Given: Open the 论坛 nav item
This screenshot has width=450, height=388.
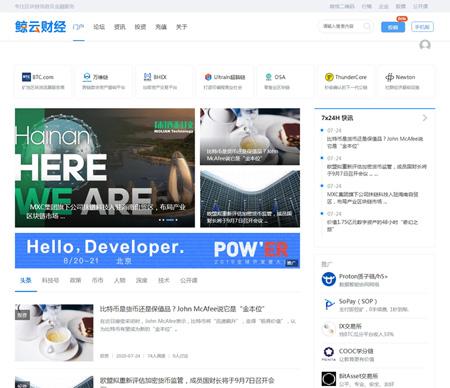Looking at the screenshot, I should [99, 27].
